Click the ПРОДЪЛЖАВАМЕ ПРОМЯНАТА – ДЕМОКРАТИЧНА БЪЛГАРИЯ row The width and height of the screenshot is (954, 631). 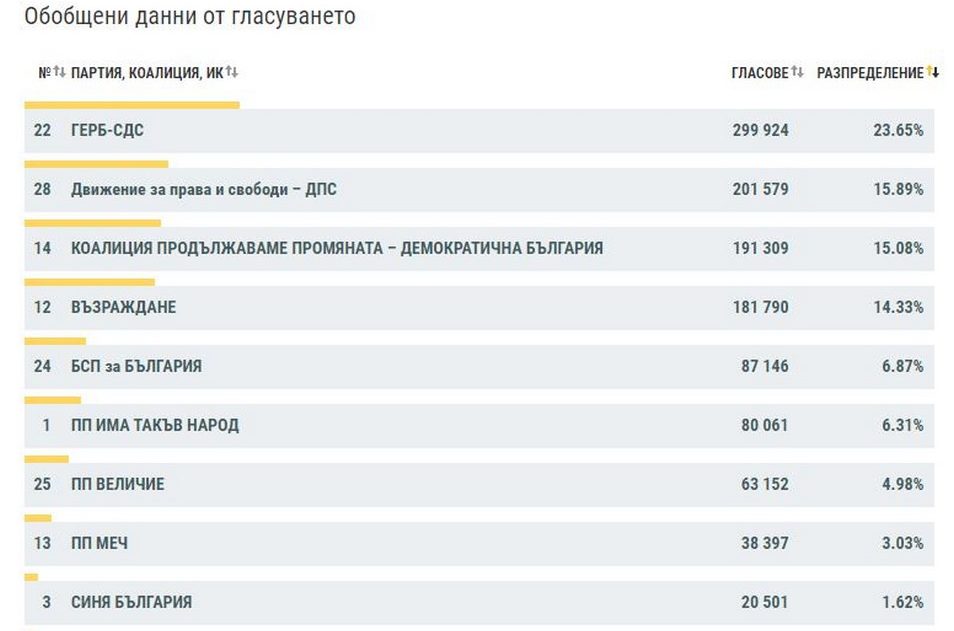tap(479, 249)
